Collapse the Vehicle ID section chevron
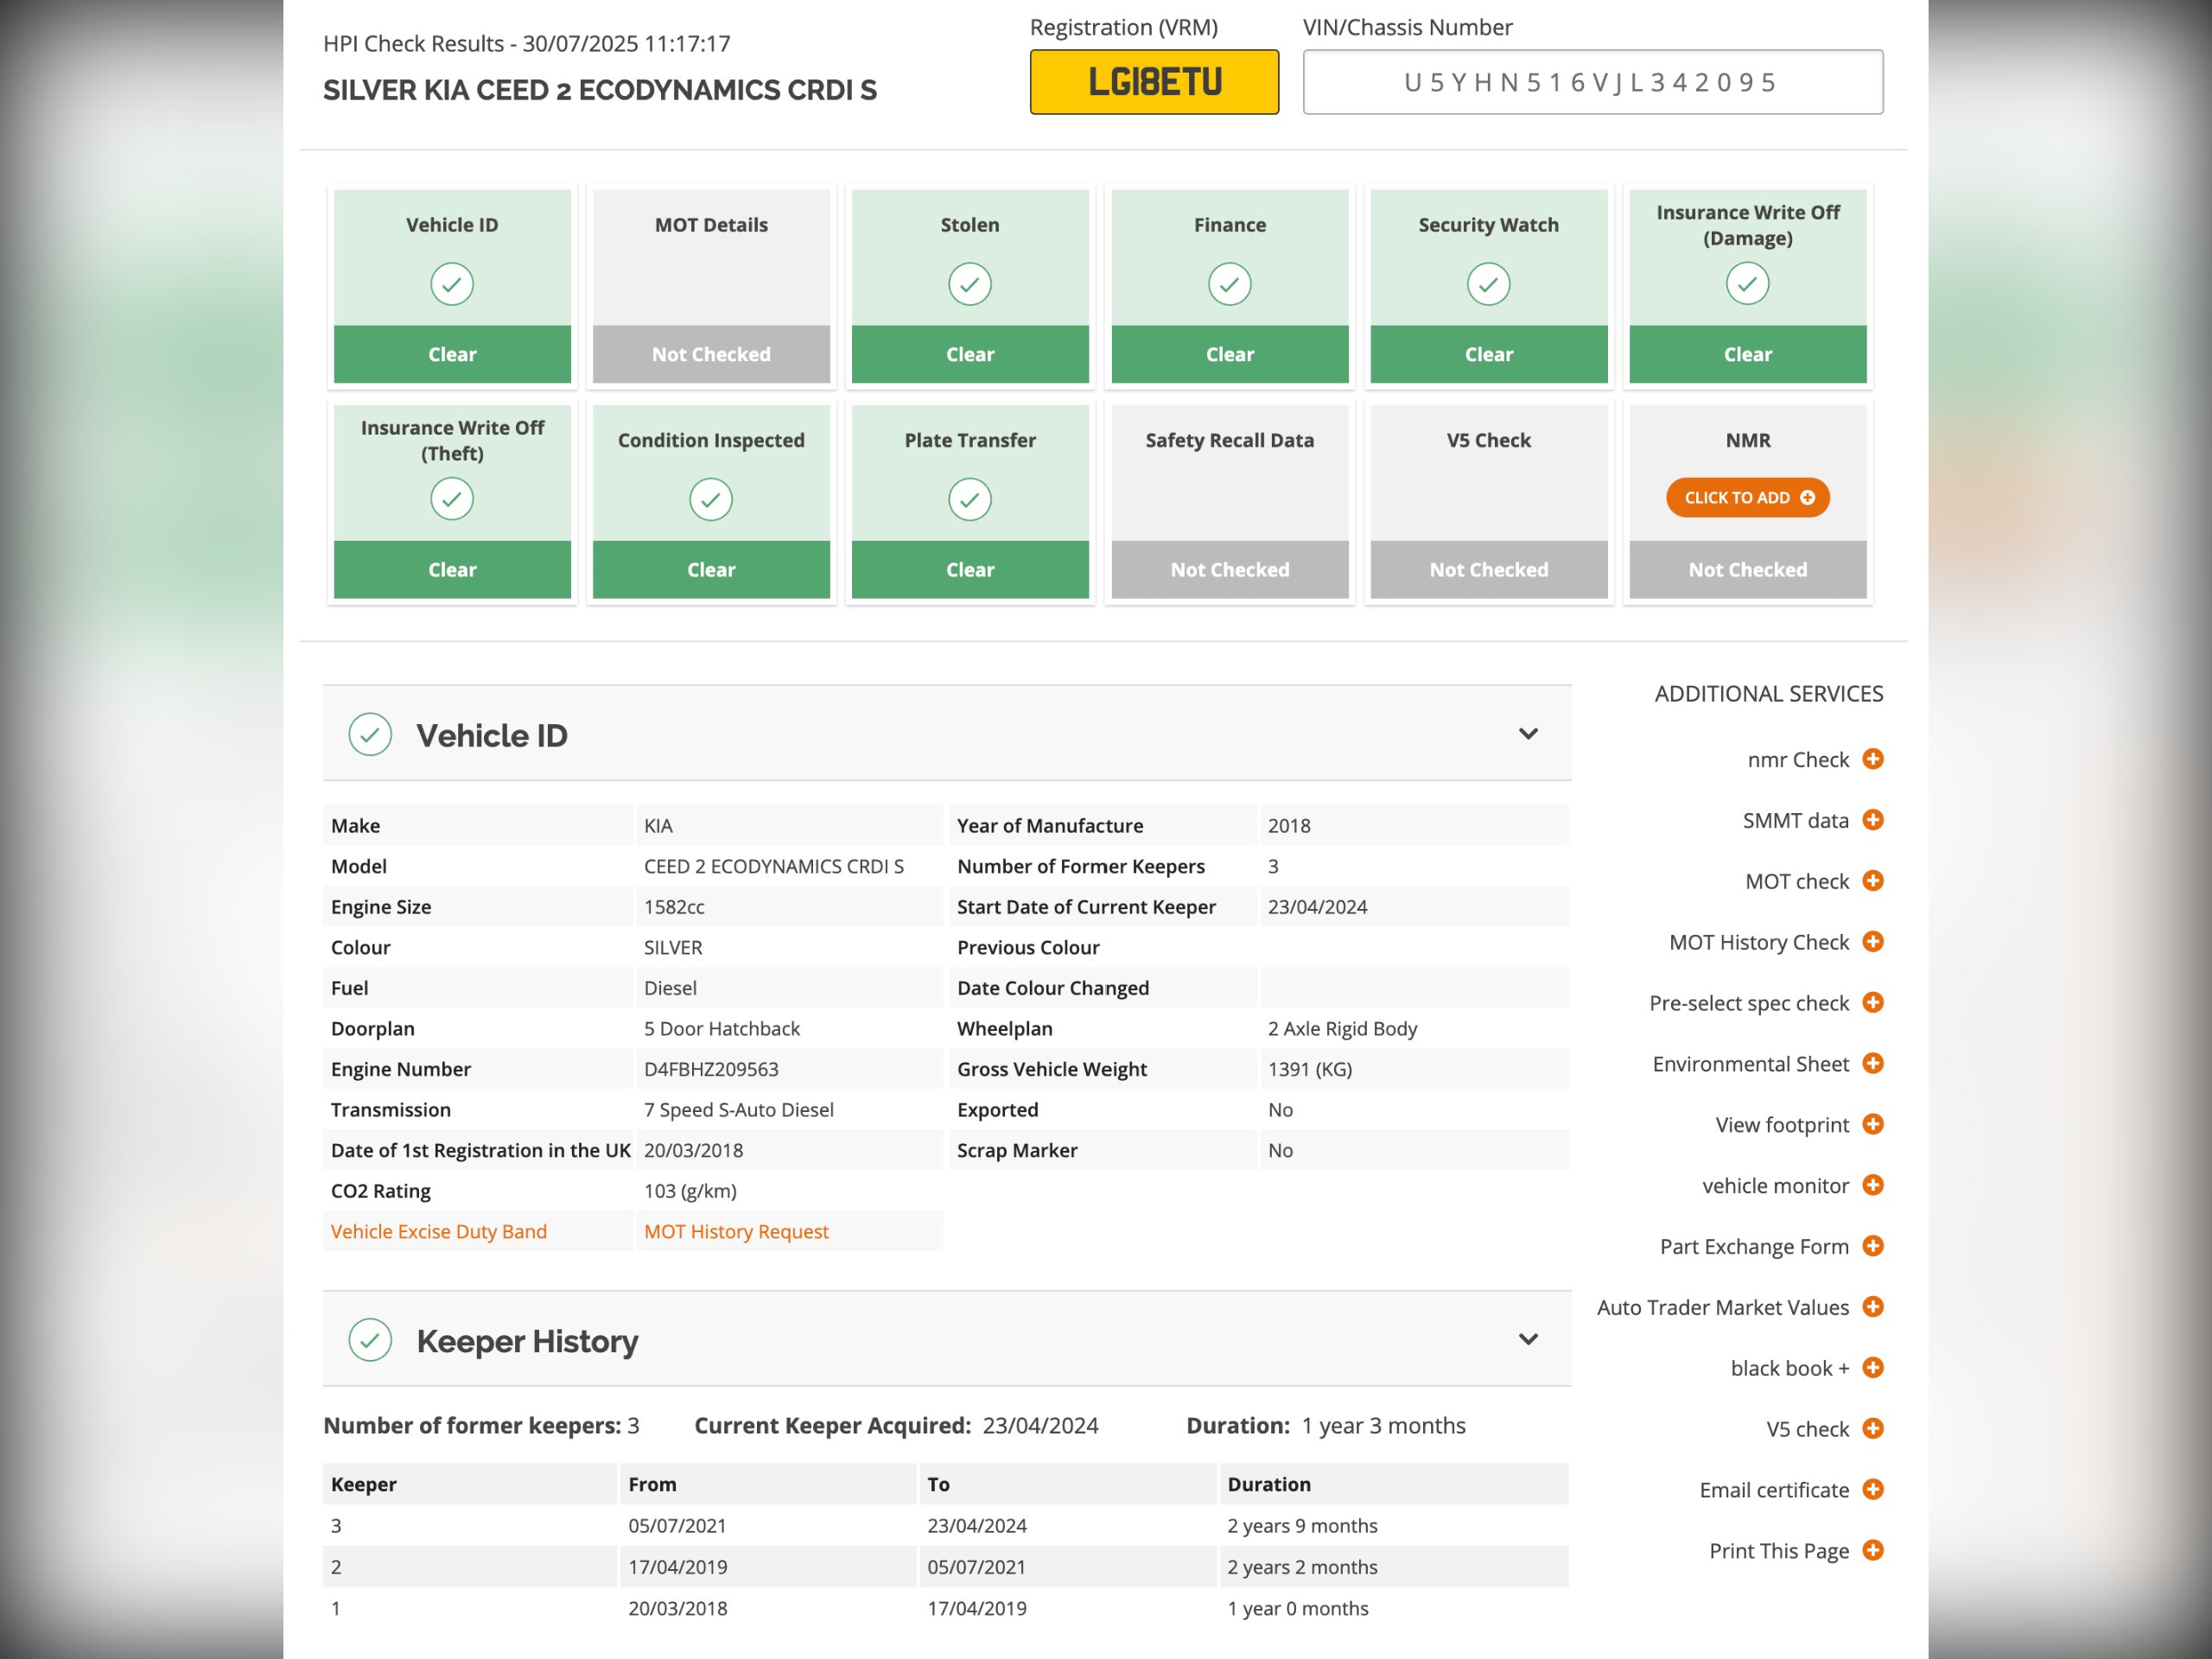 1528,734
